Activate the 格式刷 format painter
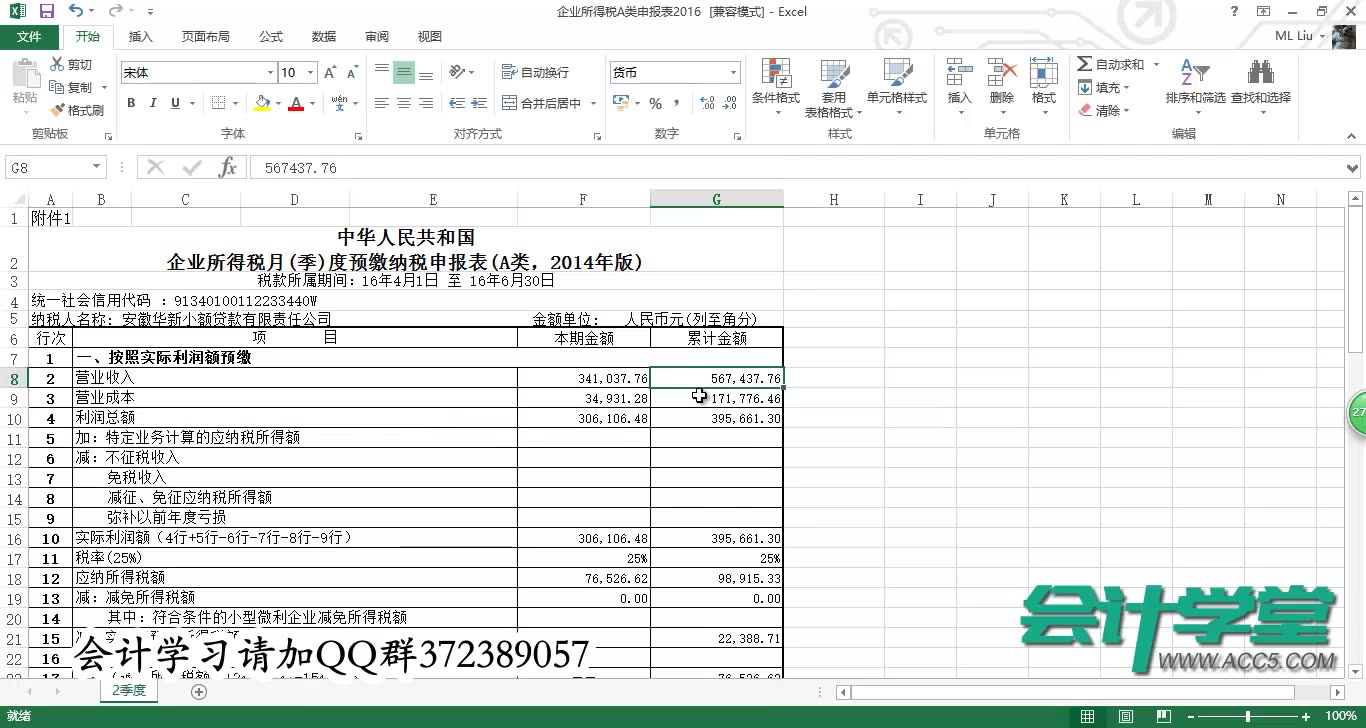Screen dimensions: 1366x728 [75, 109]
